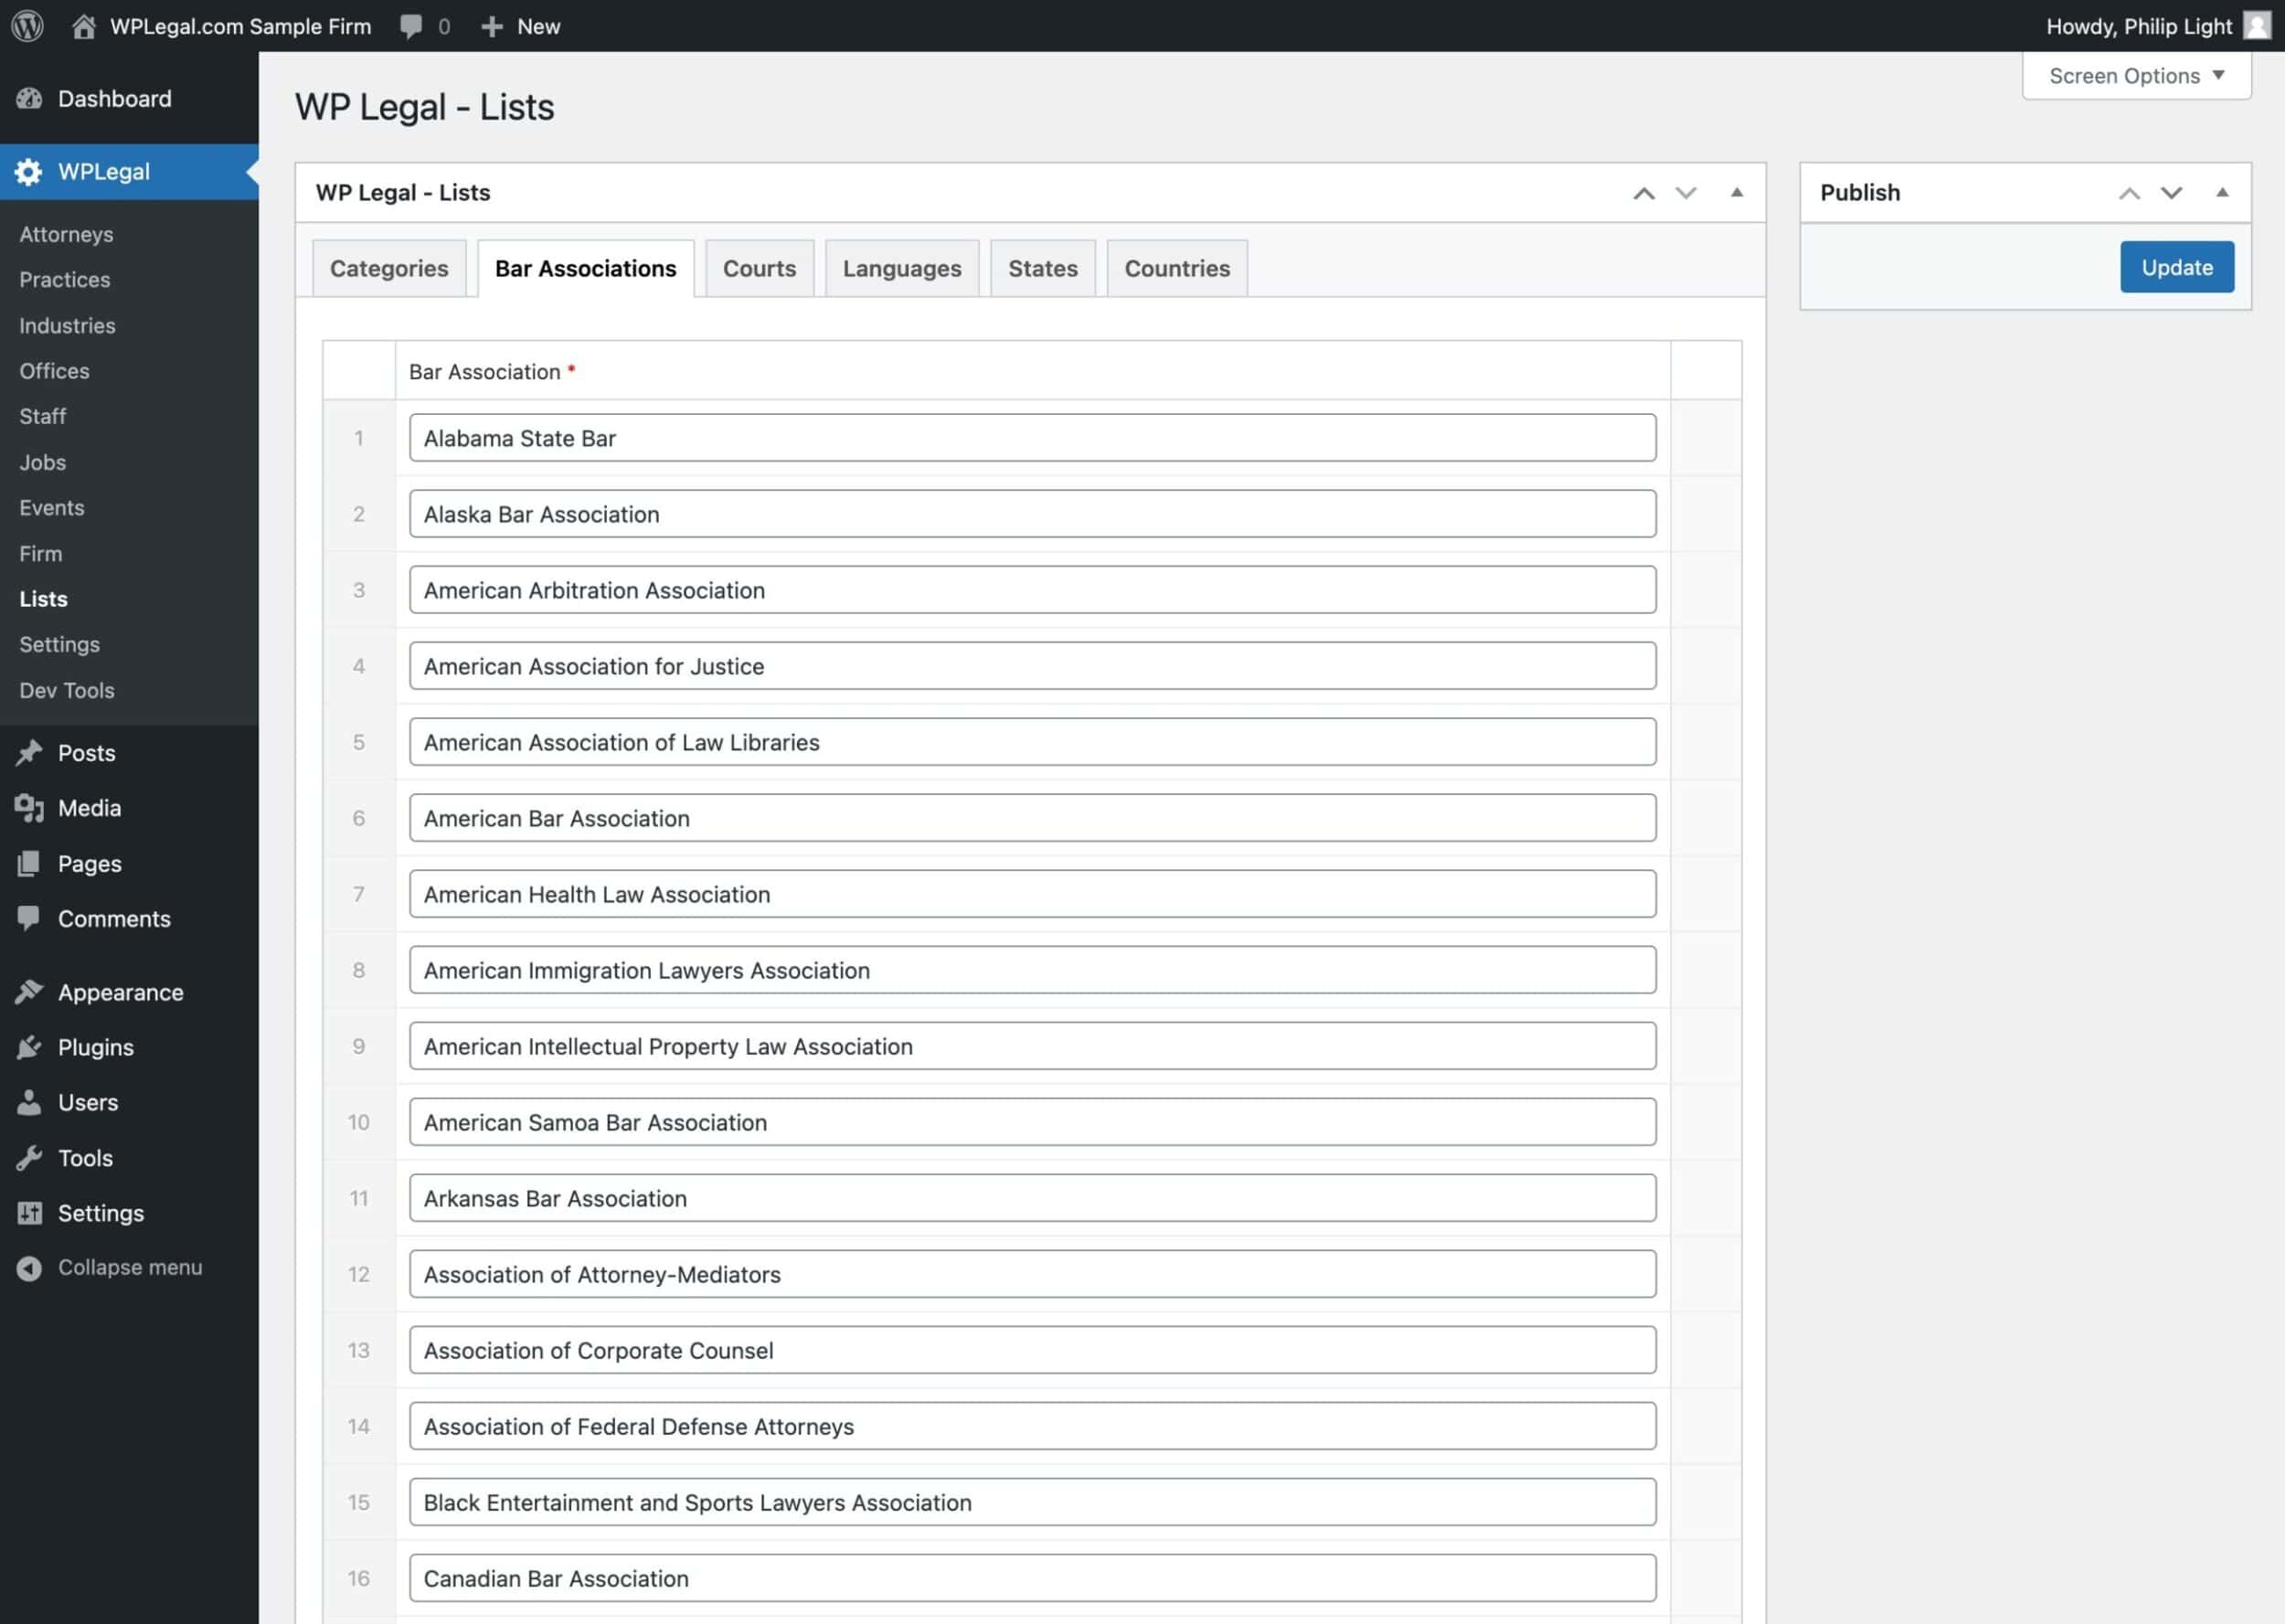Open the Dev Tools submenu item

coord(67,690)
